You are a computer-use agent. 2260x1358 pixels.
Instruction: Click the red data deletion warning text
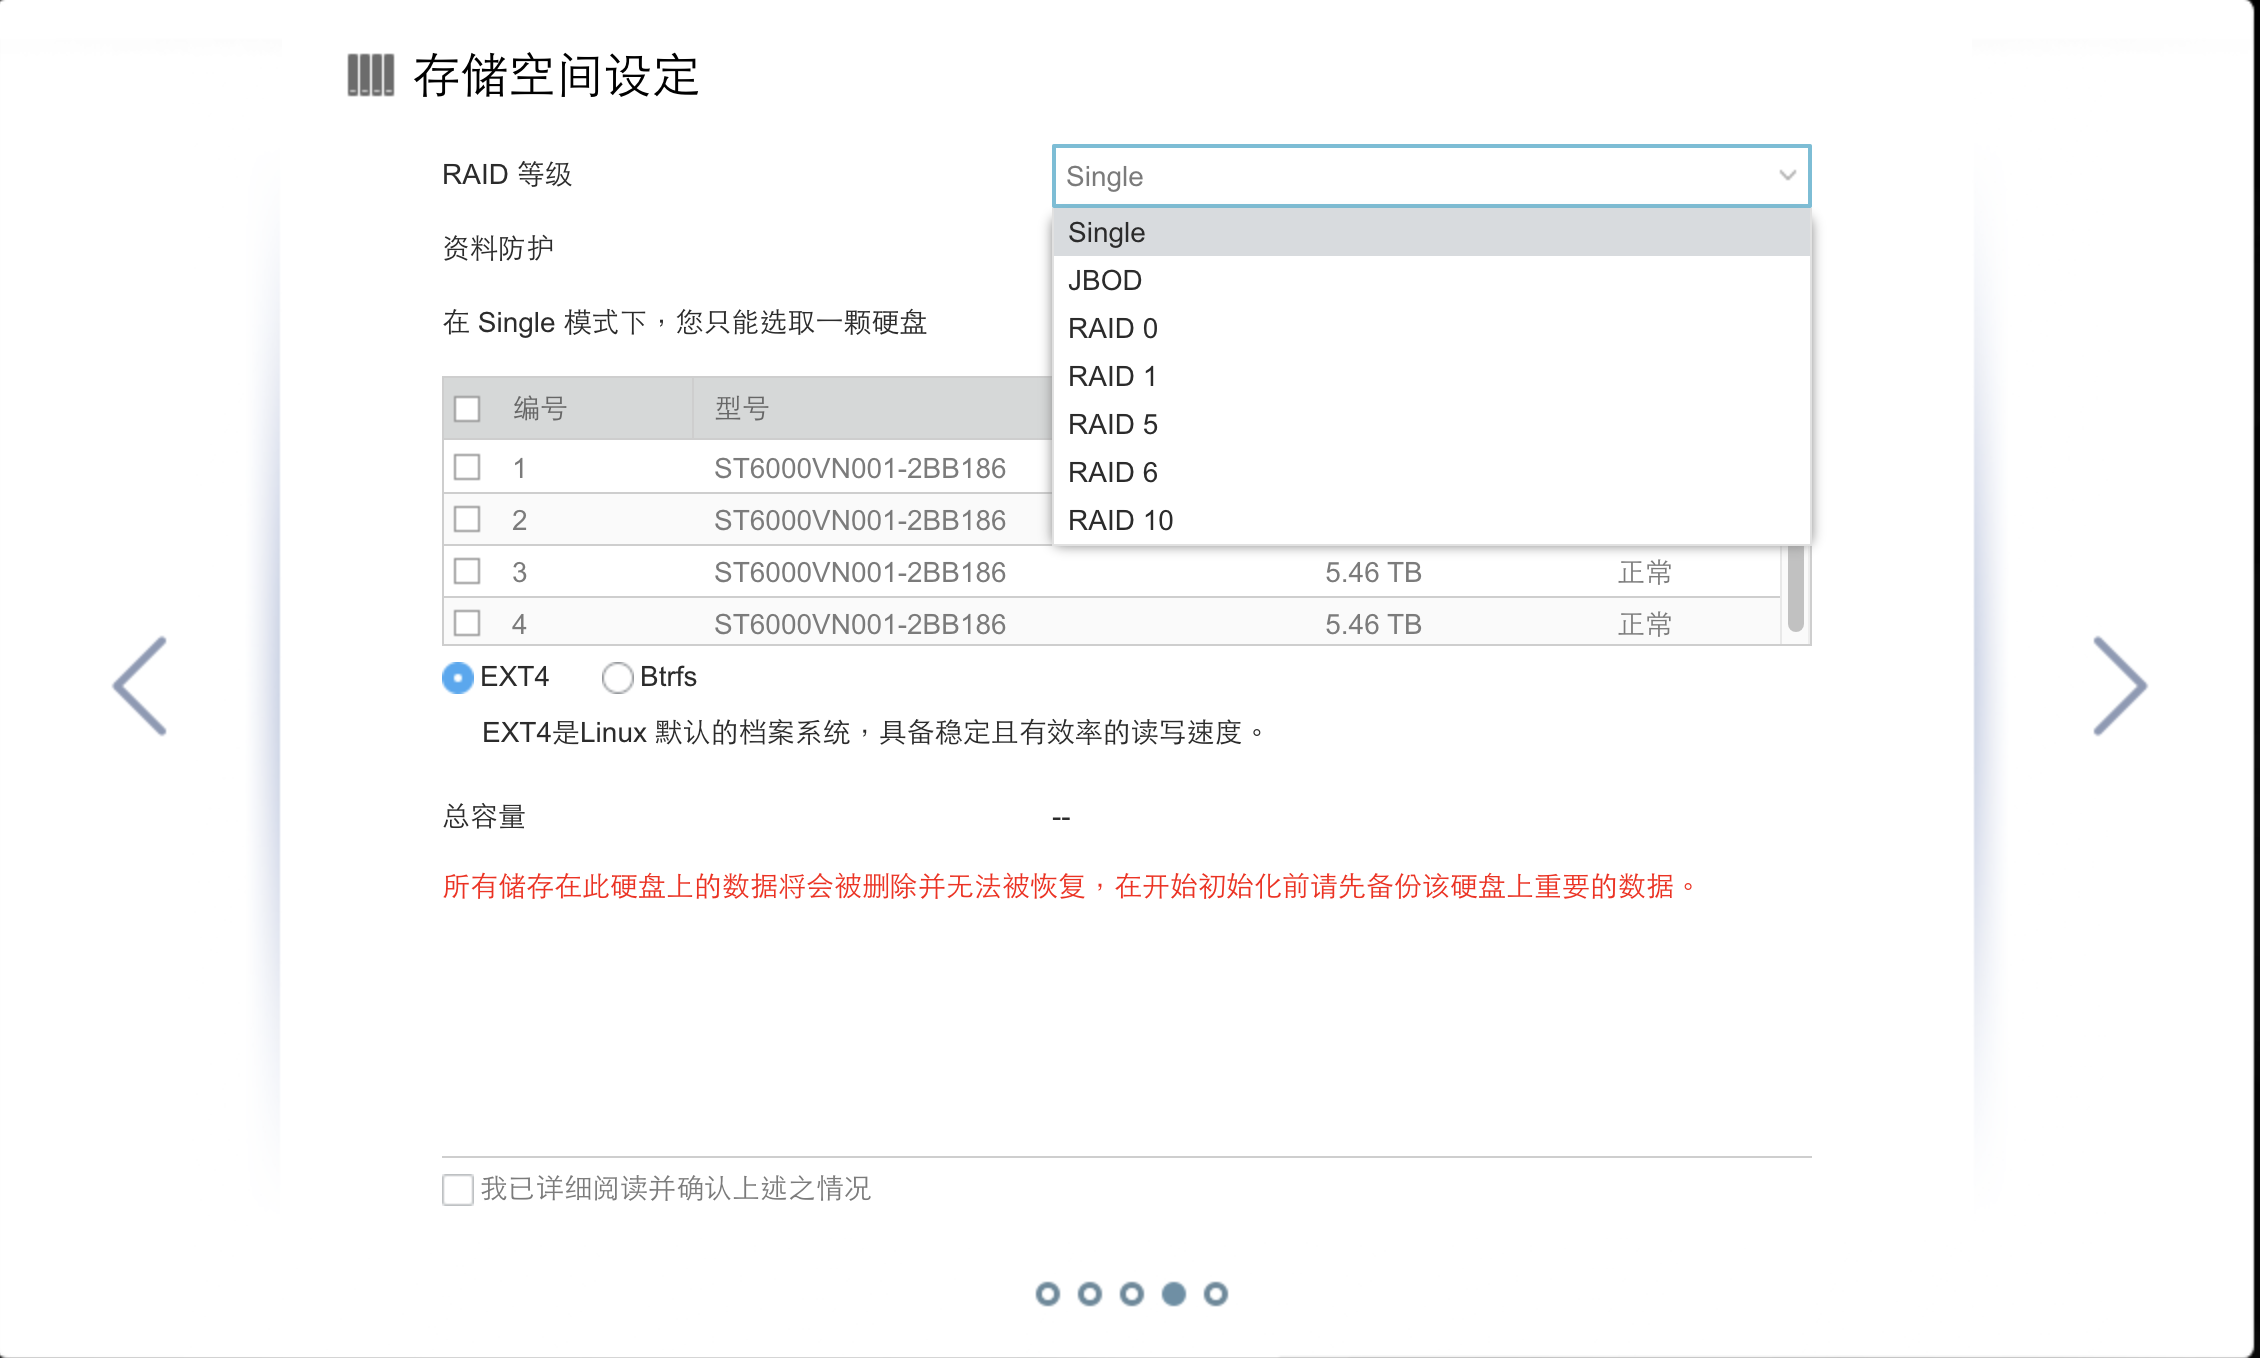pos(1070,886)
